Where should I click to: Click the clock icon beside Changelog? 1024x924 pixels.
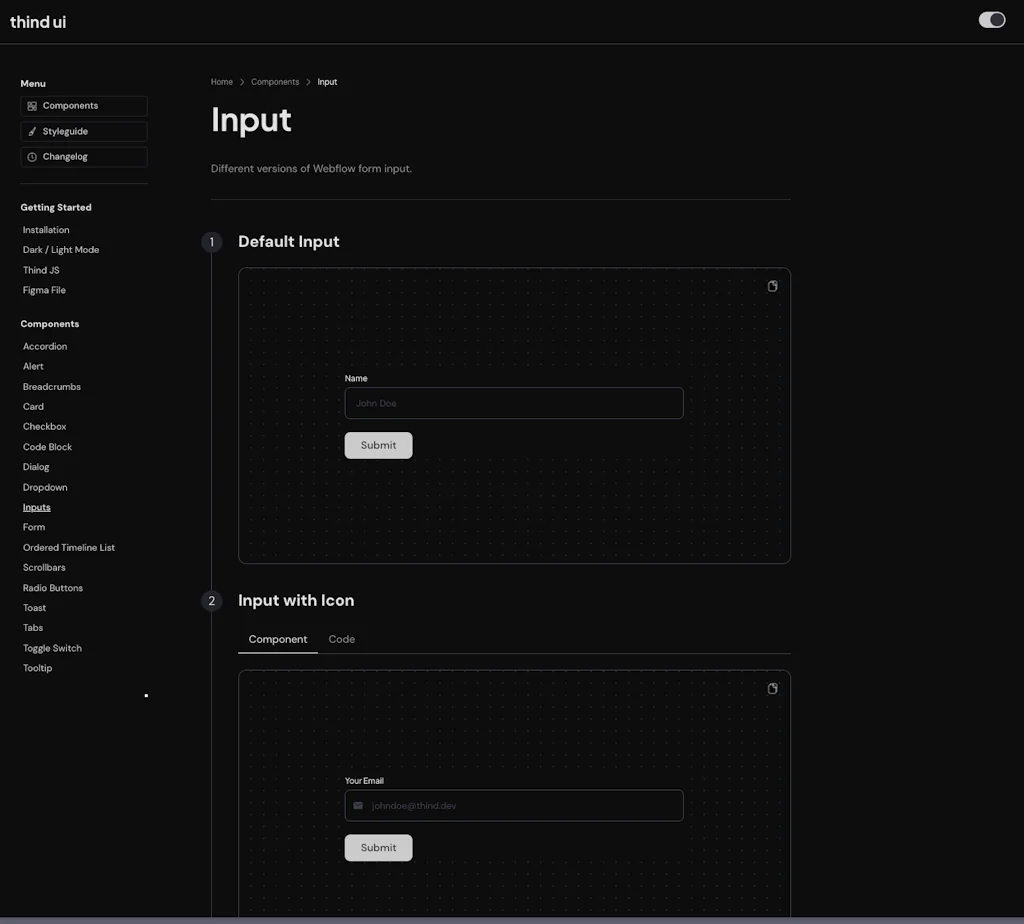pos(31,157)
